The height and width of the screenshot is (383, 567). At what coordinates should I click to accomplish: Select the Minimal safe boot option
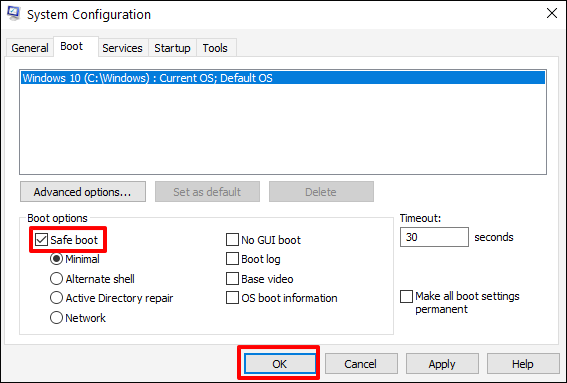point(56,259)
